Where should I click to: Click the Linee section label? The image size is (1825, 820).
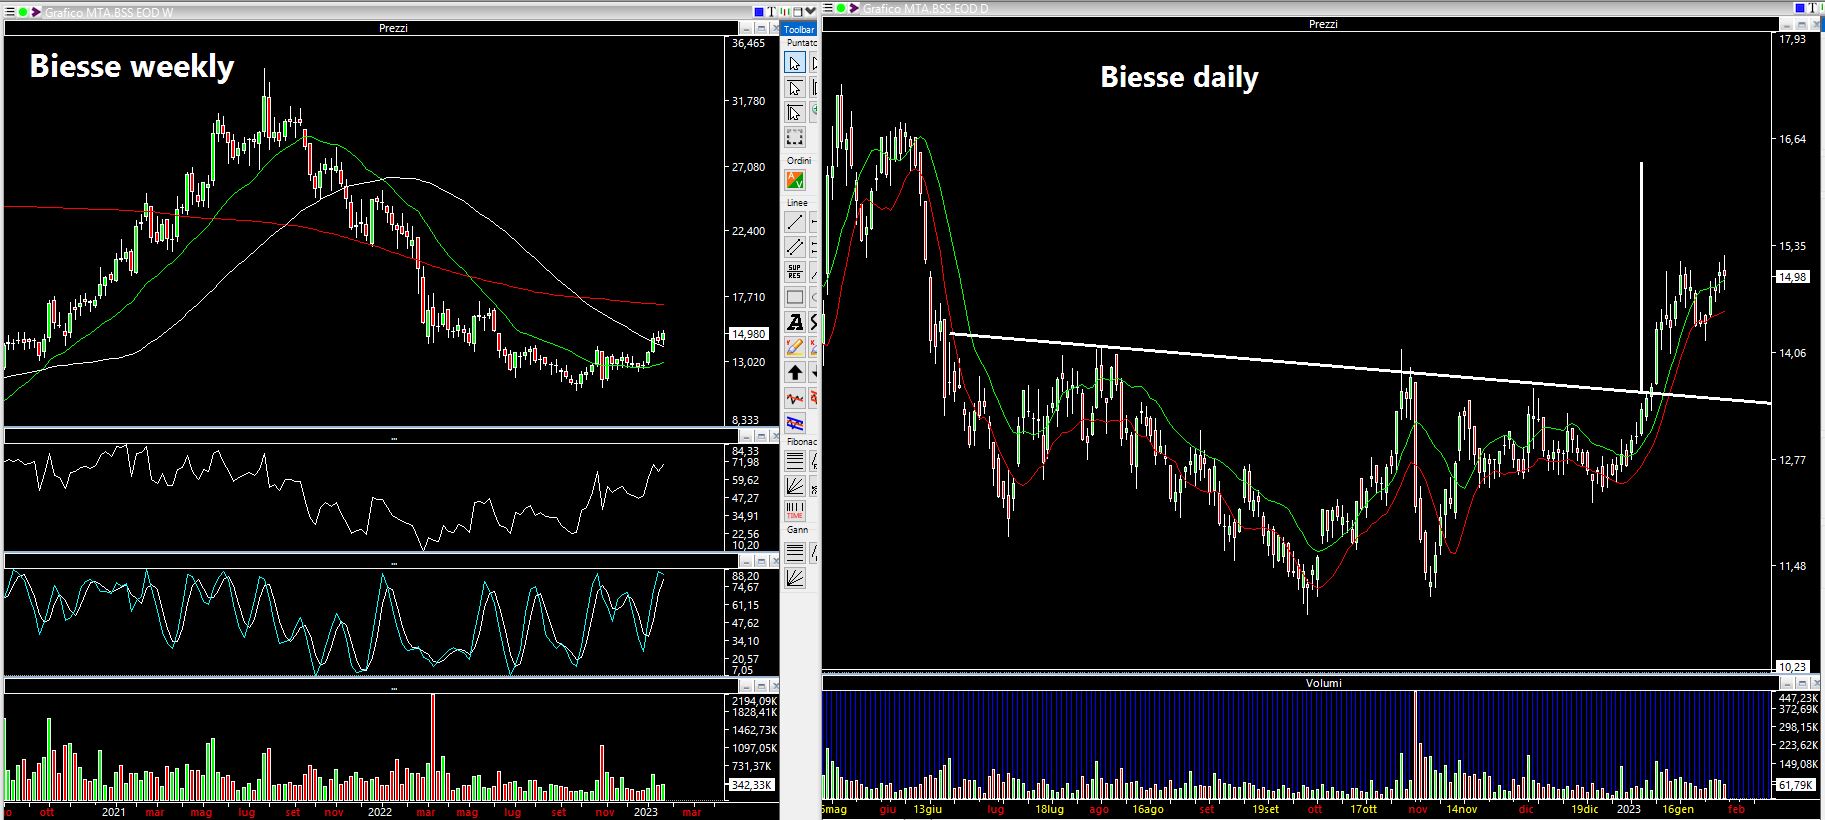click(797, 202)
